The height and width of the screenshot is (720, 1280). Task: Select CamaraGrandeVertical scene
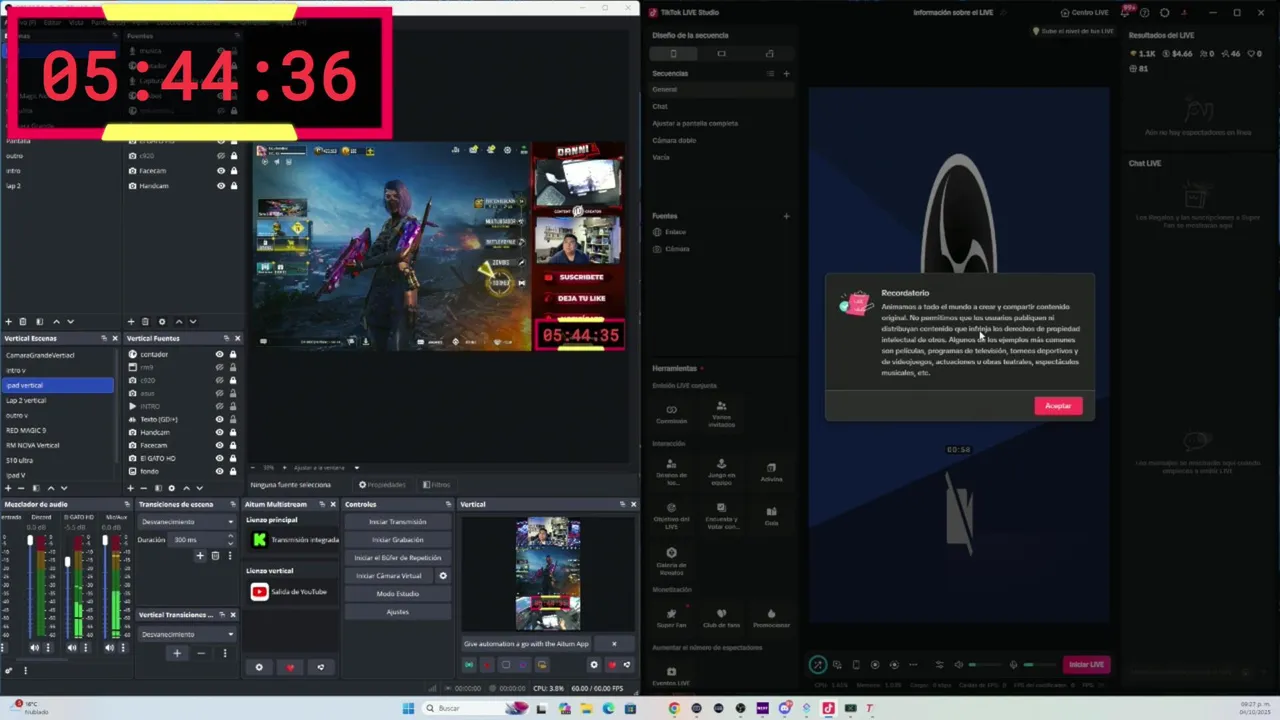click(58, 355)
